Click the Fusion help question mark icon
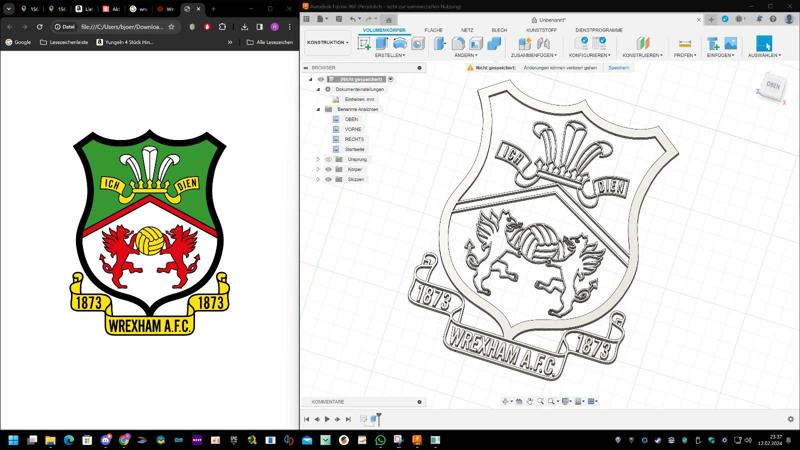The height and width of the screenshot is (450, 800). [773, 19]
